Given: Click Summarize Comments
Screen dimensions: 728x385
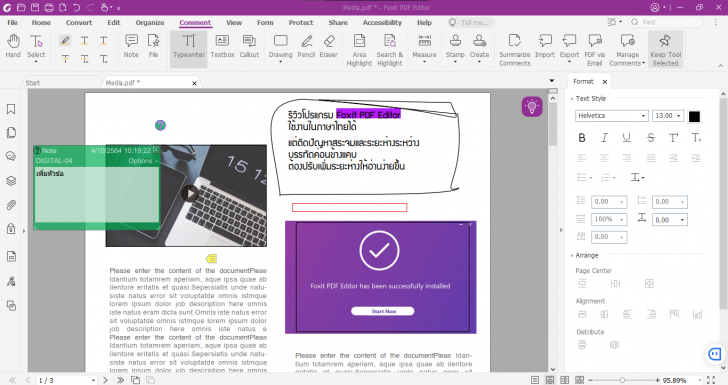Looking at the screenshot, I should 514,50.
